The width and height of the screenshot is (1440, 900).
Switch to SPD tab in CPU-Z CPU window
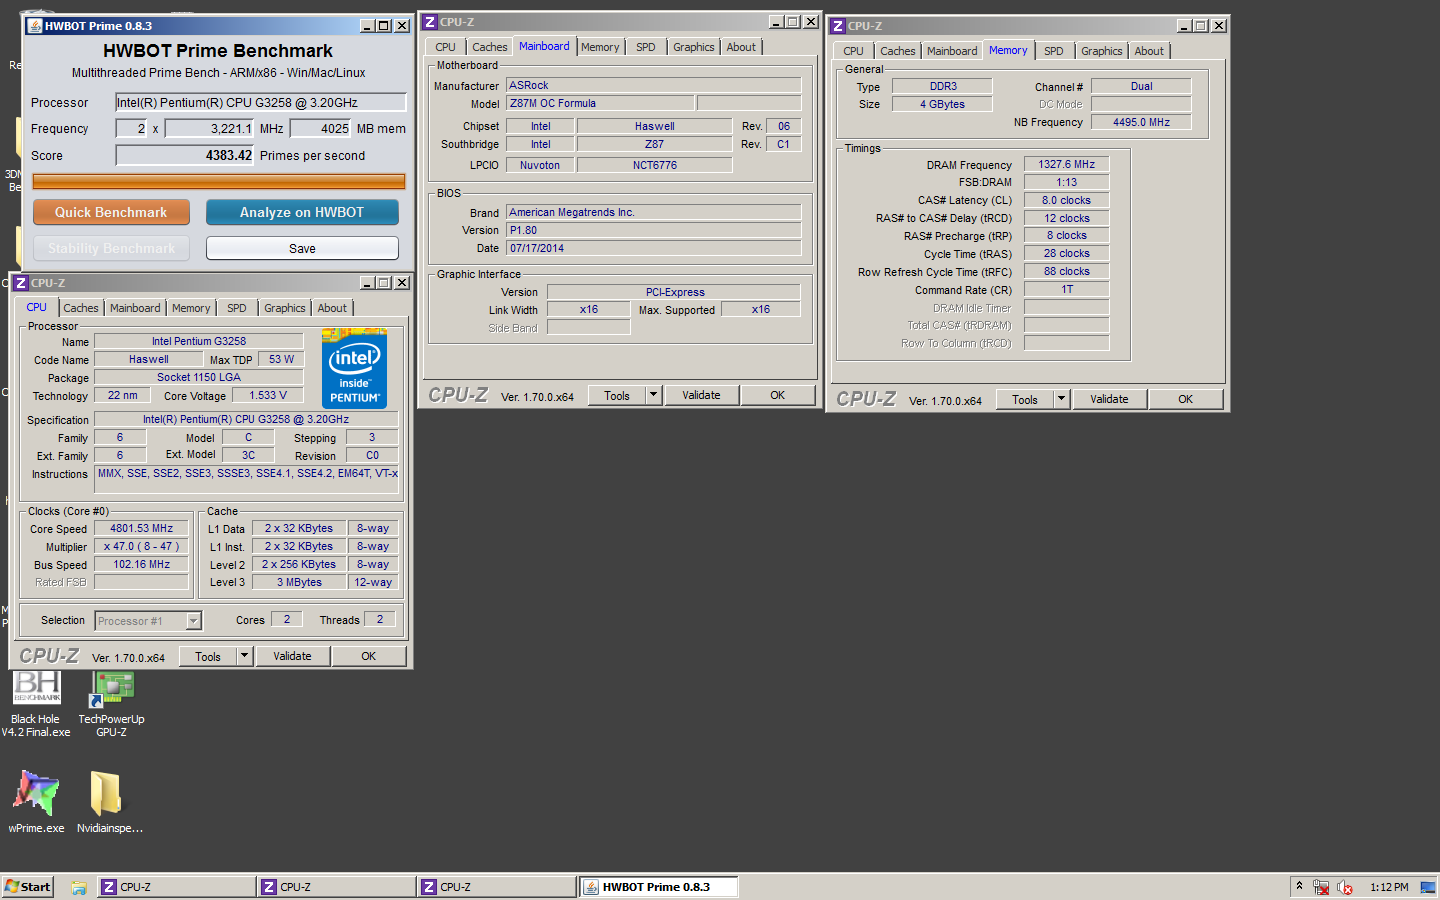236,308
